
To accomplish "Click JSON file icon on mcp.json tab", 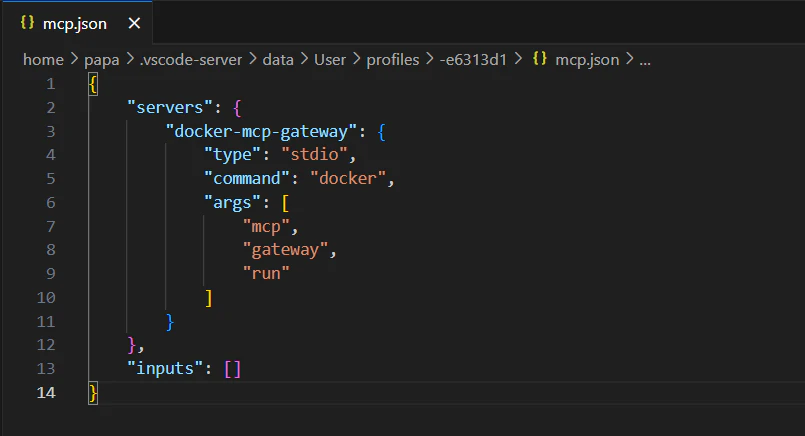I will [27, 23].
